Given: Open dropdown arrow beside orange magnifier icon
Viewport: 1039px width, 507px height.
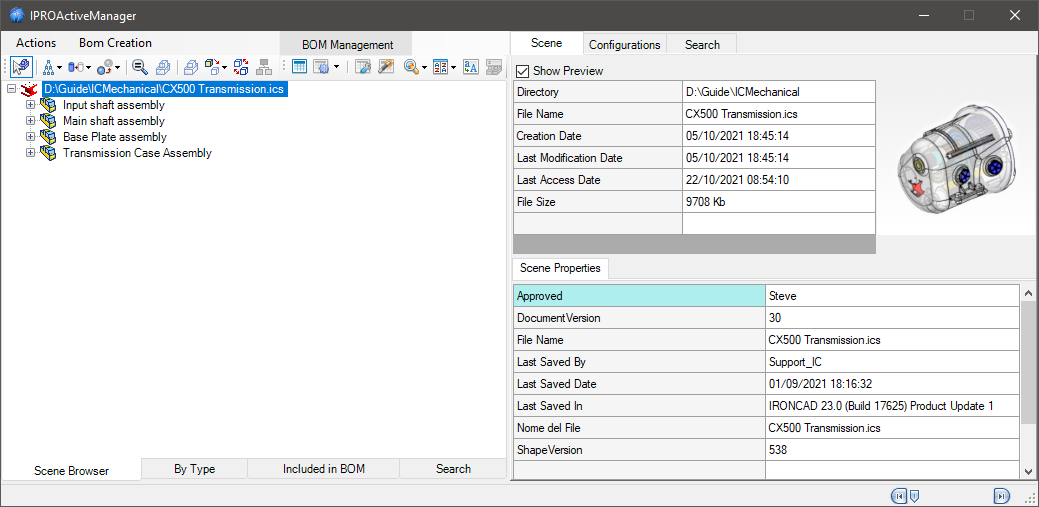Looking at the screenshot, I should (x=425, y=67).
